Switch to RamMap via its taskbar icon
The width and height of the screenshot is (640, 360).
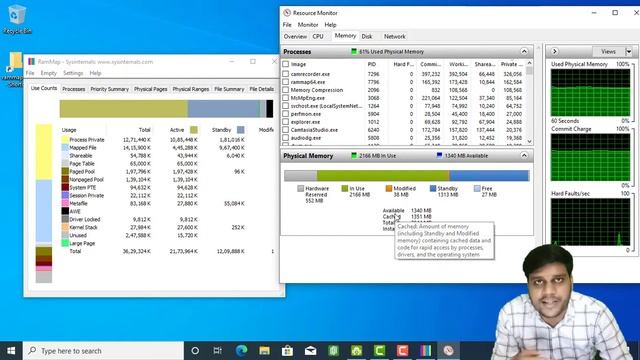pyautogui.click(x=425, y=351)
